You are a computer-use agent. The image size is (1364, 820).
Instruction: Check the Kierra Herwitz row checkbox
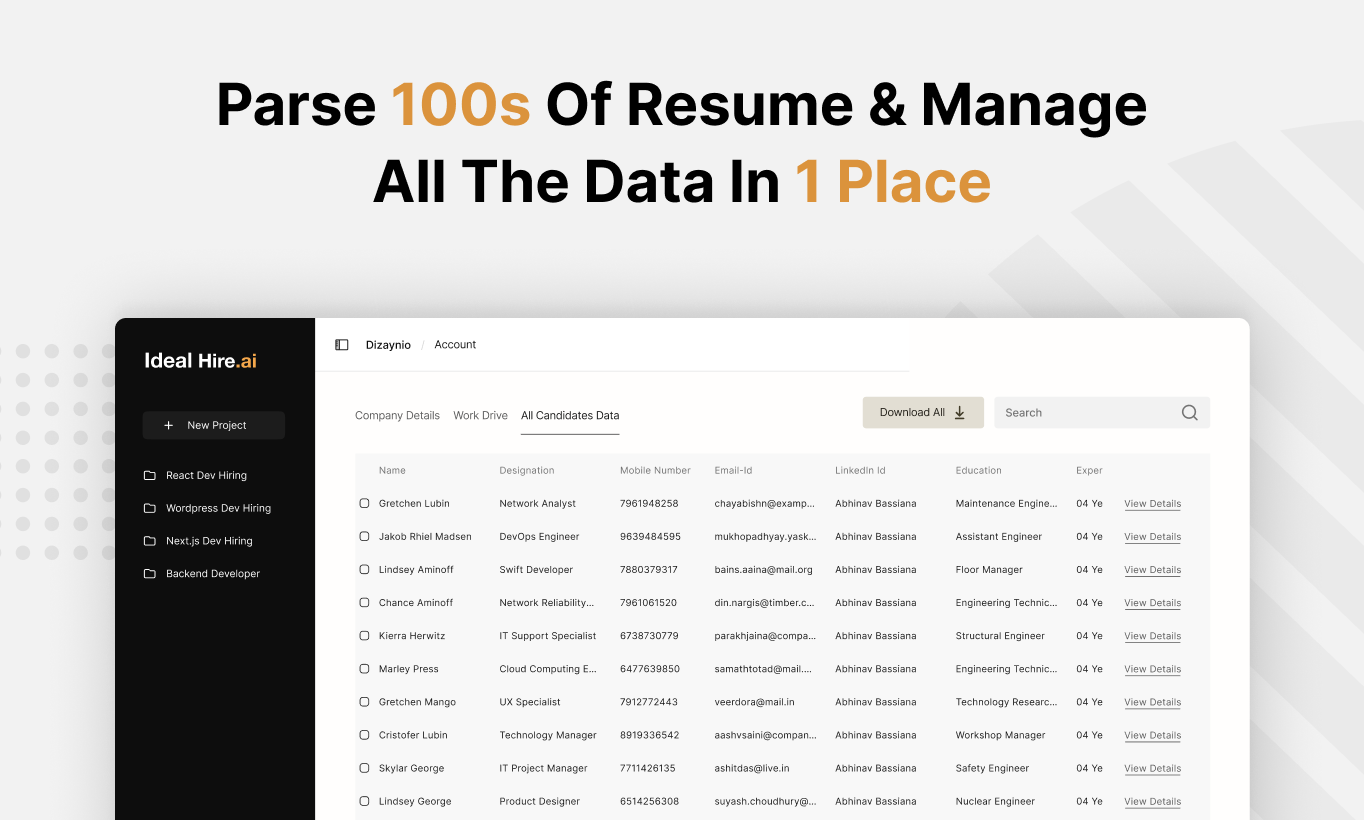364,636
